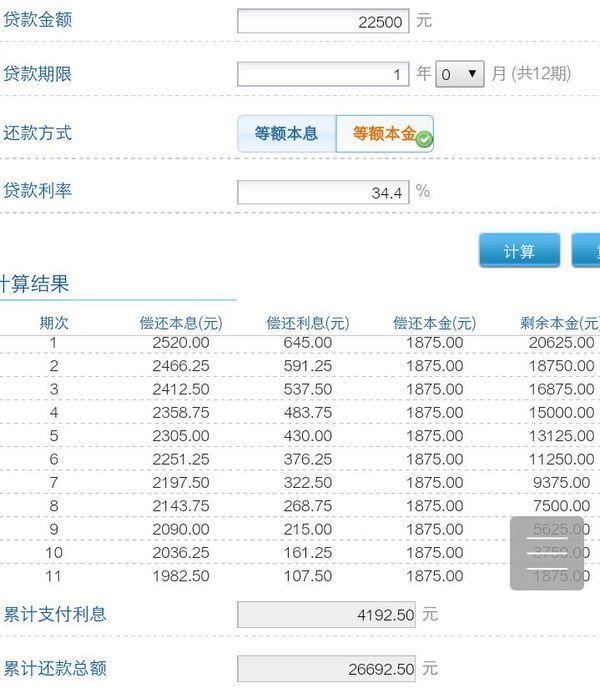
Task: Select the 等额本息 repayment method
Action: [x=286, y=133]
